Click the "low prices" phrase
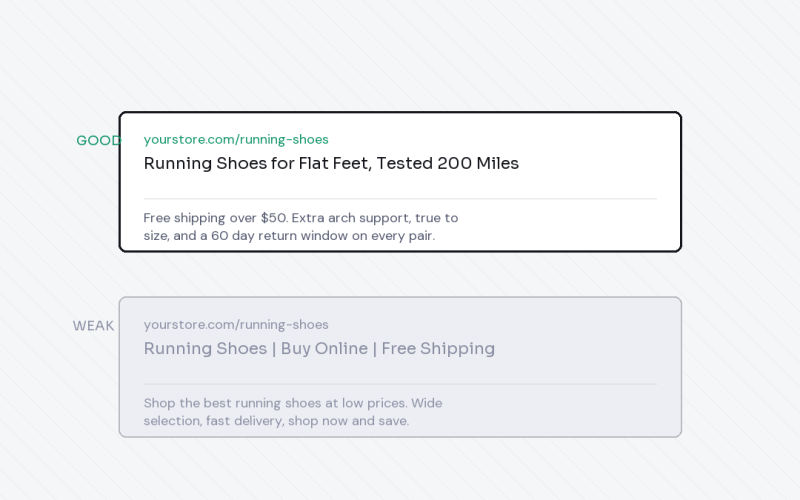Screen dimensions: 800x500 click(374, 403)
